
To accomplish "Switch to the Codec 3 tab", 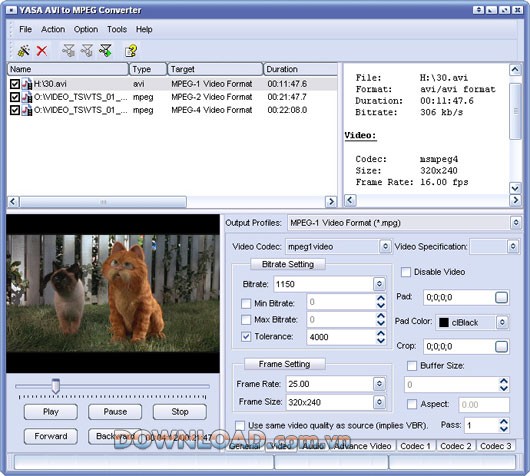I will point(496,446).
